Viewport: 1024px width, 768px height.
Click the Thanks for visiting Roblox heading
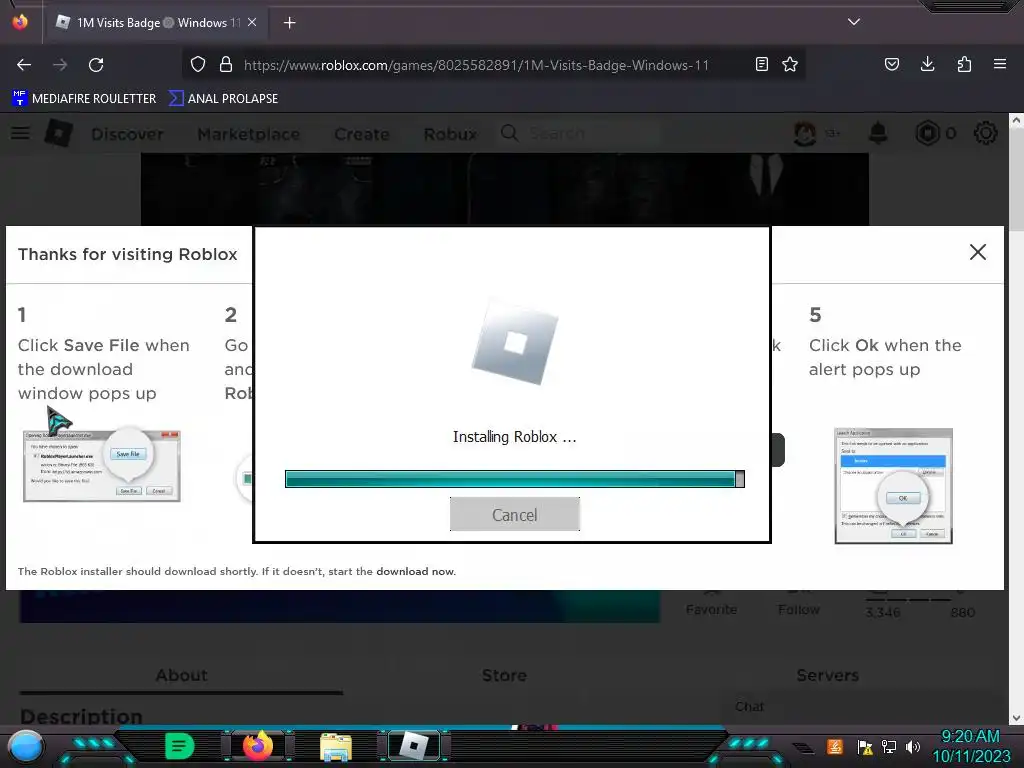(x=127, y=254)
